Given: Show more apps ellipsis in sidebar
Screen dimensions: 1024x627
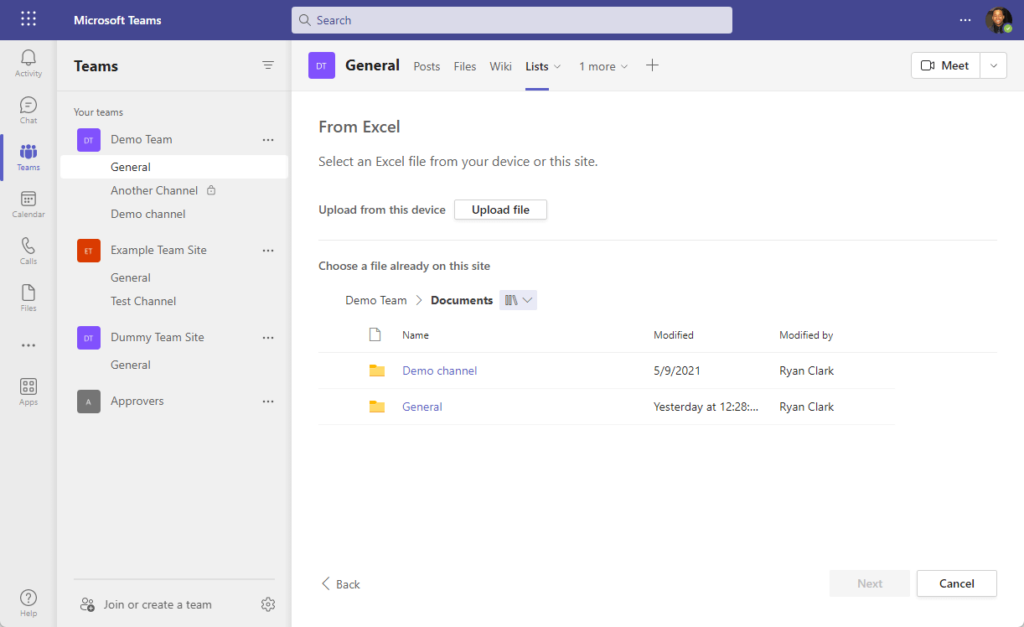Looking at the screenshot, I should click(28, 345).
